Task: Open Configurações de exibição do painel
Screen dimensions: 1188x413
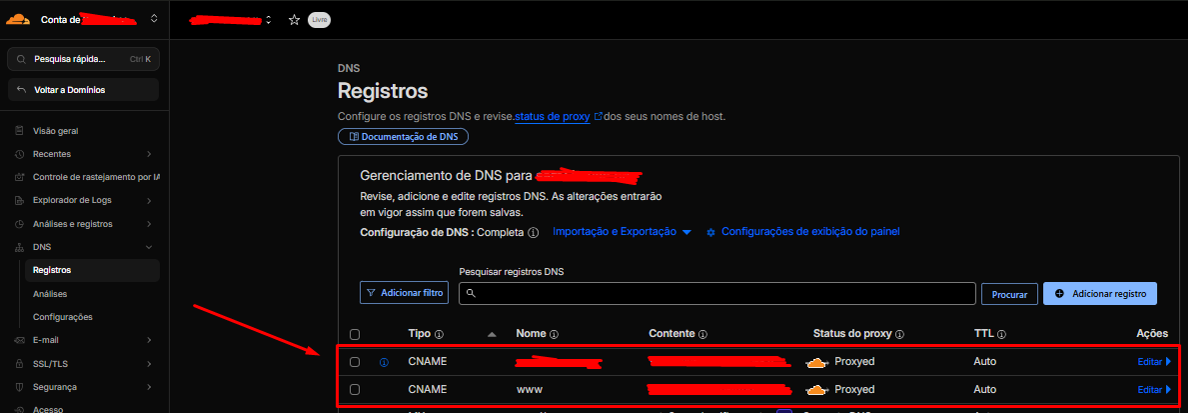Action: (x=803, y=232)
